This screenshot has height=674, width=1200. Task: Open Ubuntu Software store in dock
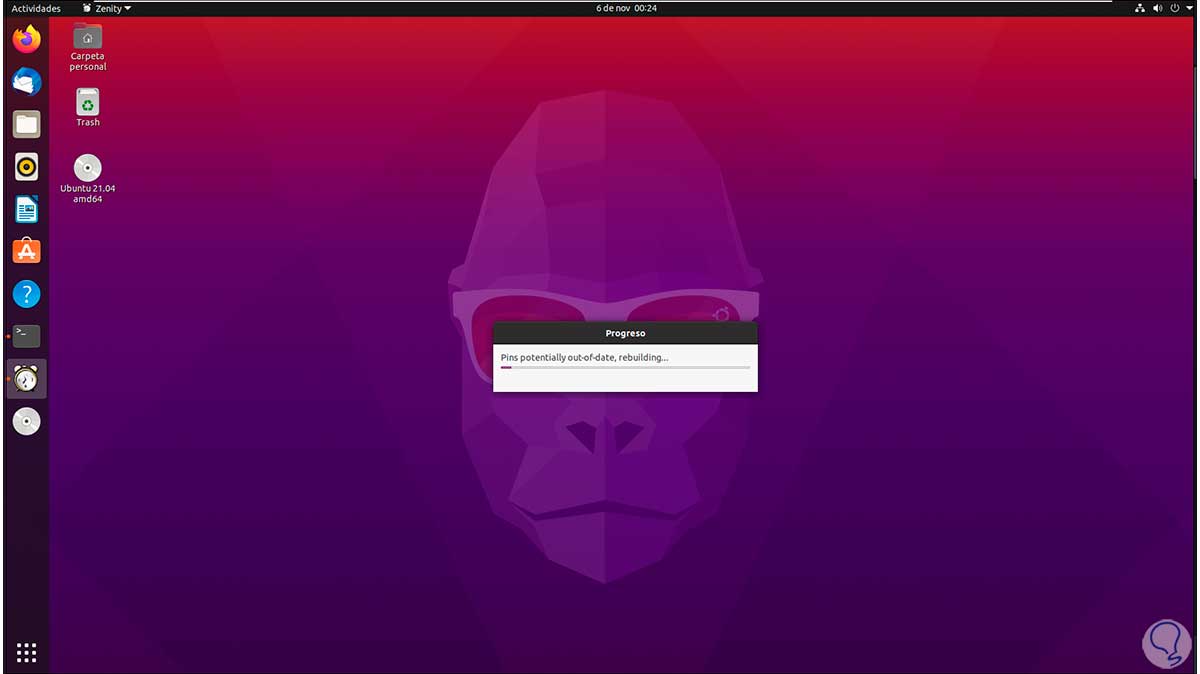[27, 251]
